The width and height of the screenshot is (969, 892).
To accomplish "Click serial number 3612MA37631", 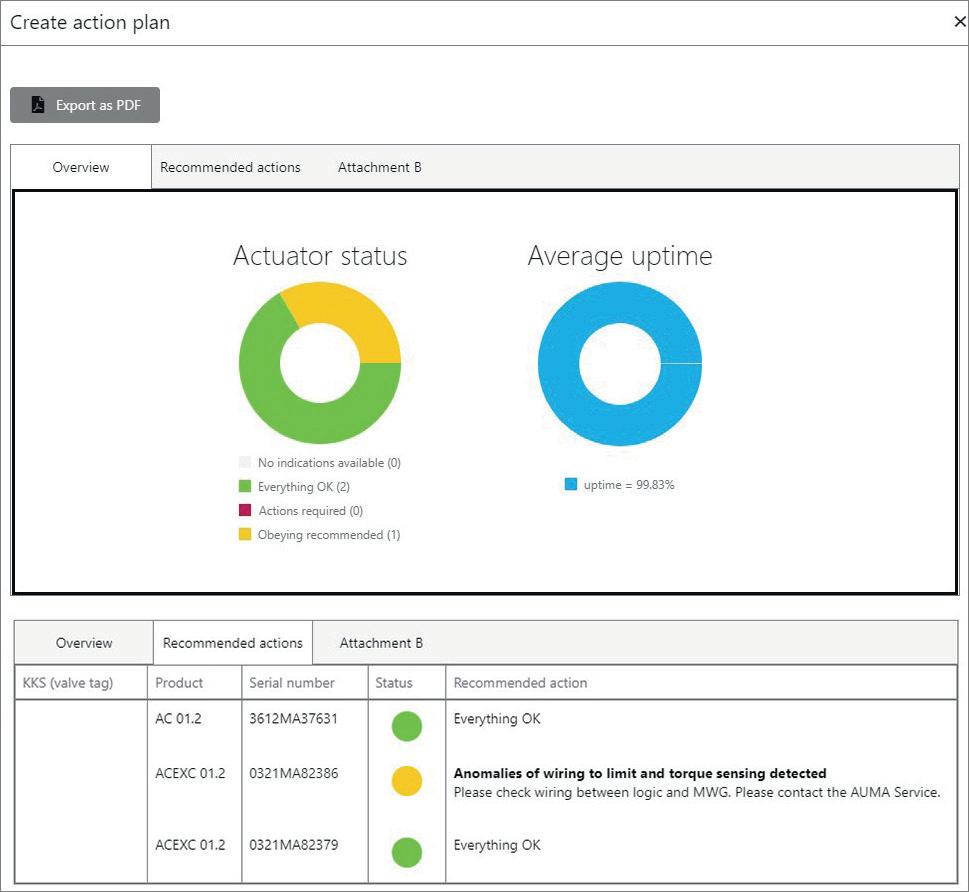I will (294, 718).
